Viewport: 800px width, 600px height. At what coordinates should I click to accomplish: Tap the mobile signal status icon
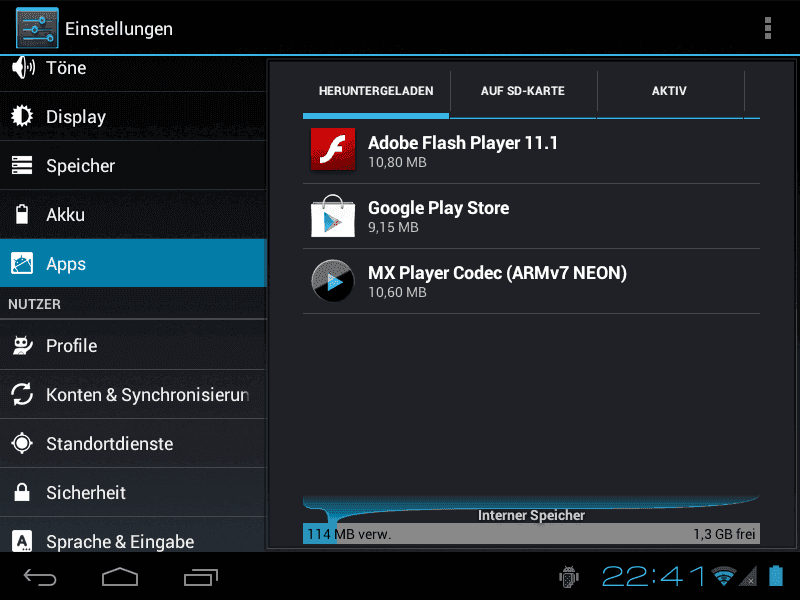point(748,577)
